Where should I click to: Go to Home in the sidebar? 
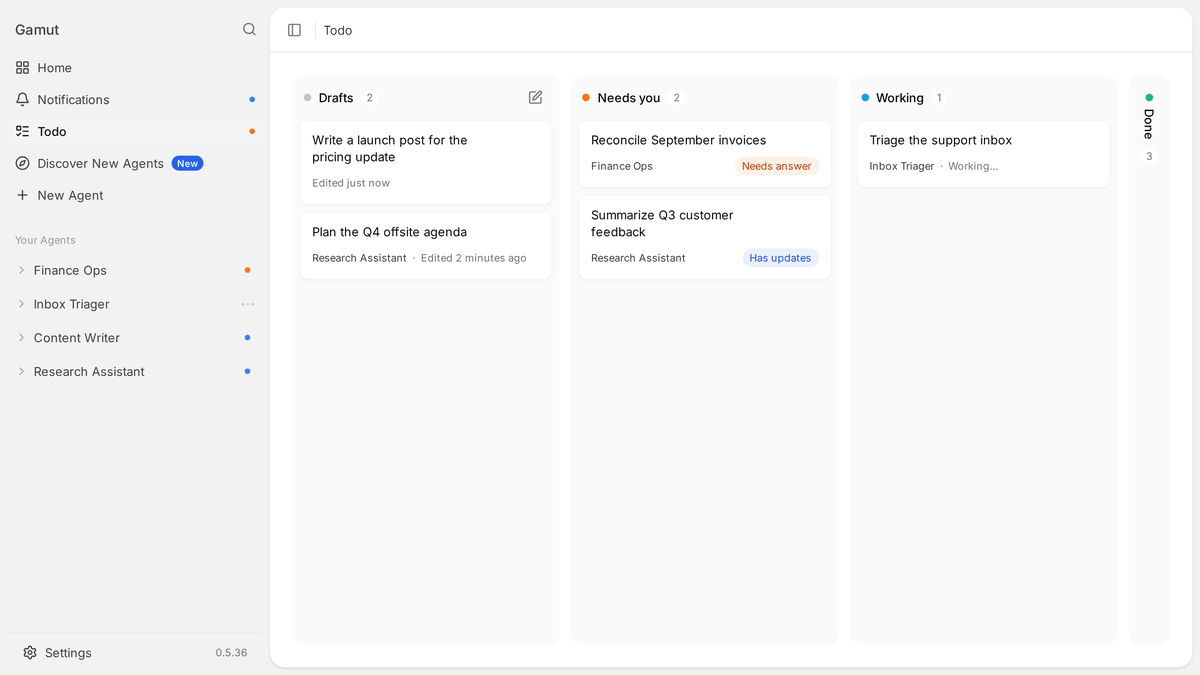point(135,68)
